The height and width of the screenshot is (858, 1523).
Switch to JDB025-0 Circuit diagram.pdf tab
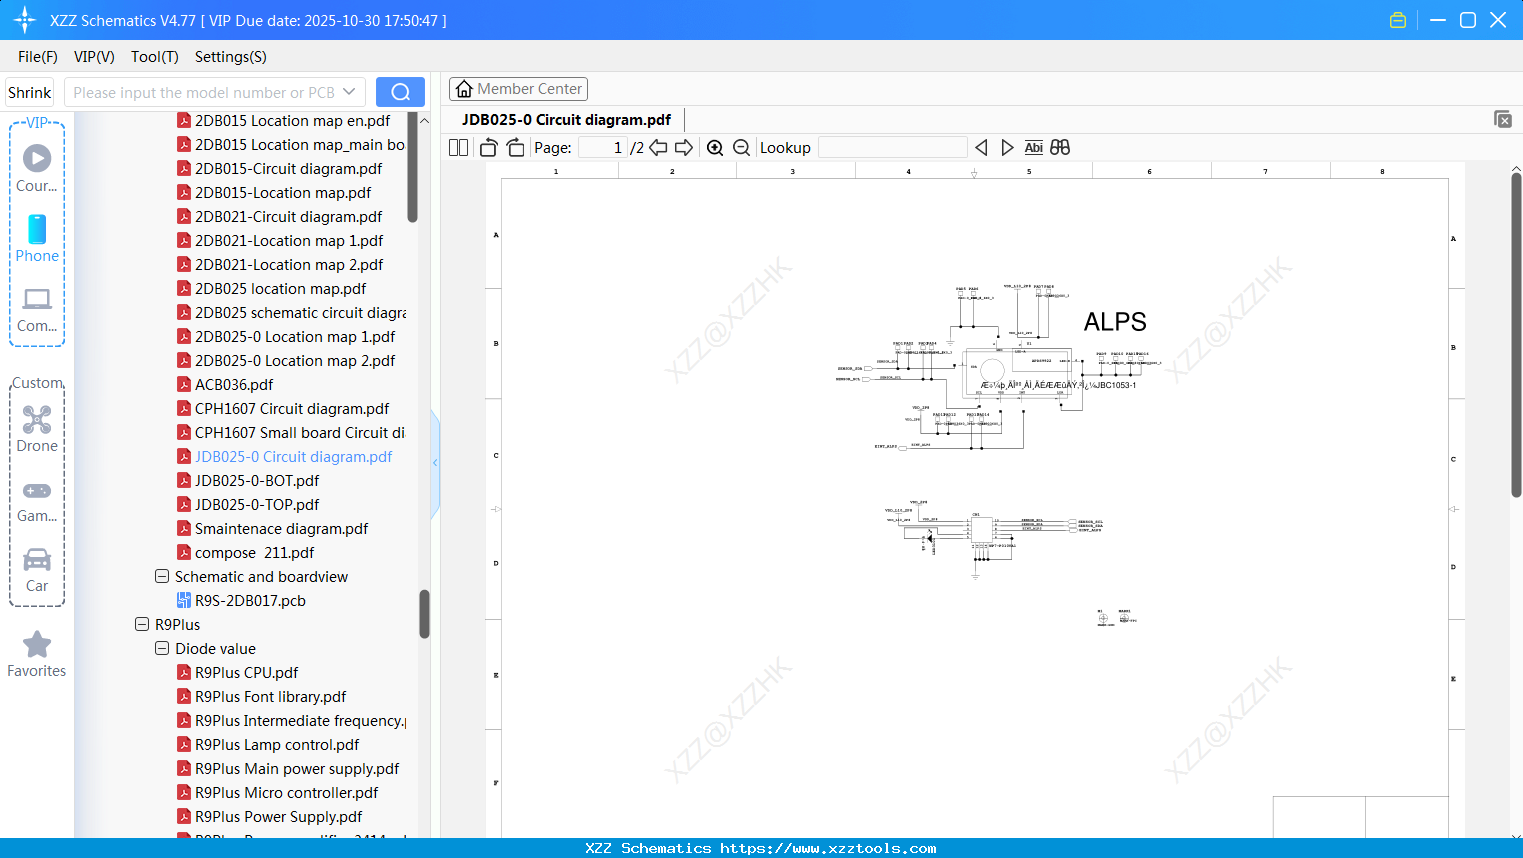(566, 119)
